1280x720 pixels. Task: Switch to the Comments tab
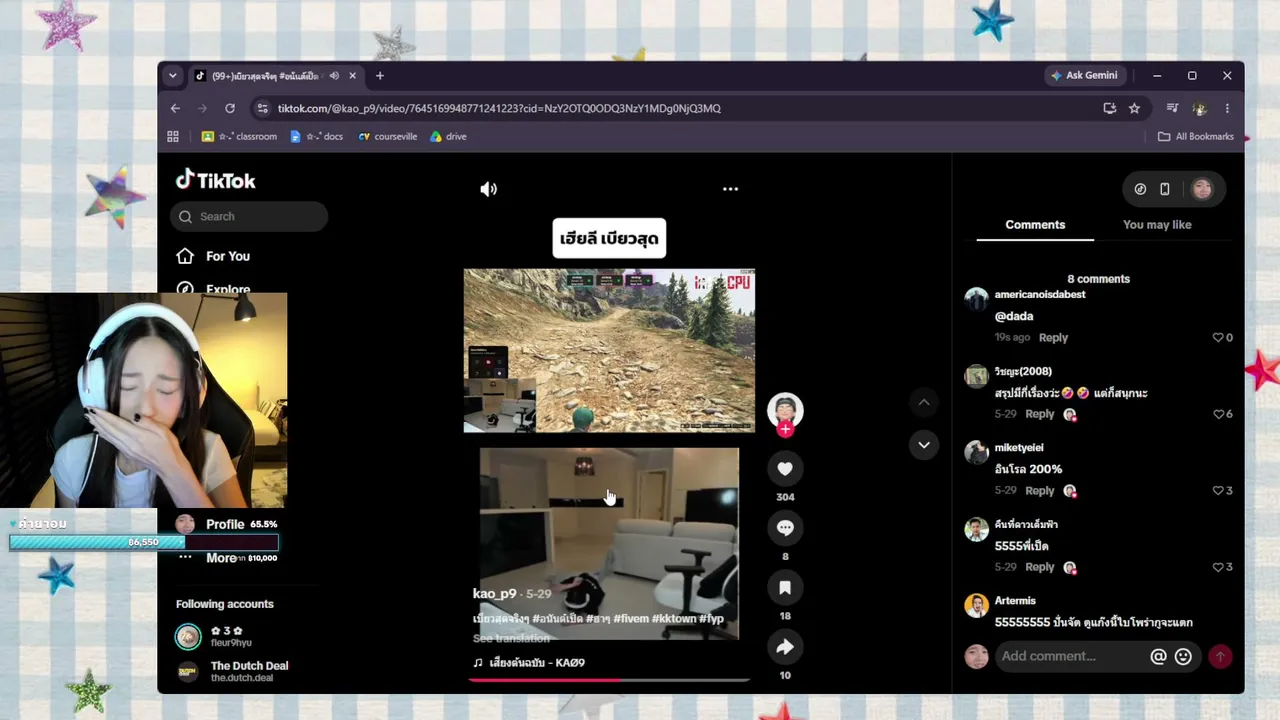1035,225
